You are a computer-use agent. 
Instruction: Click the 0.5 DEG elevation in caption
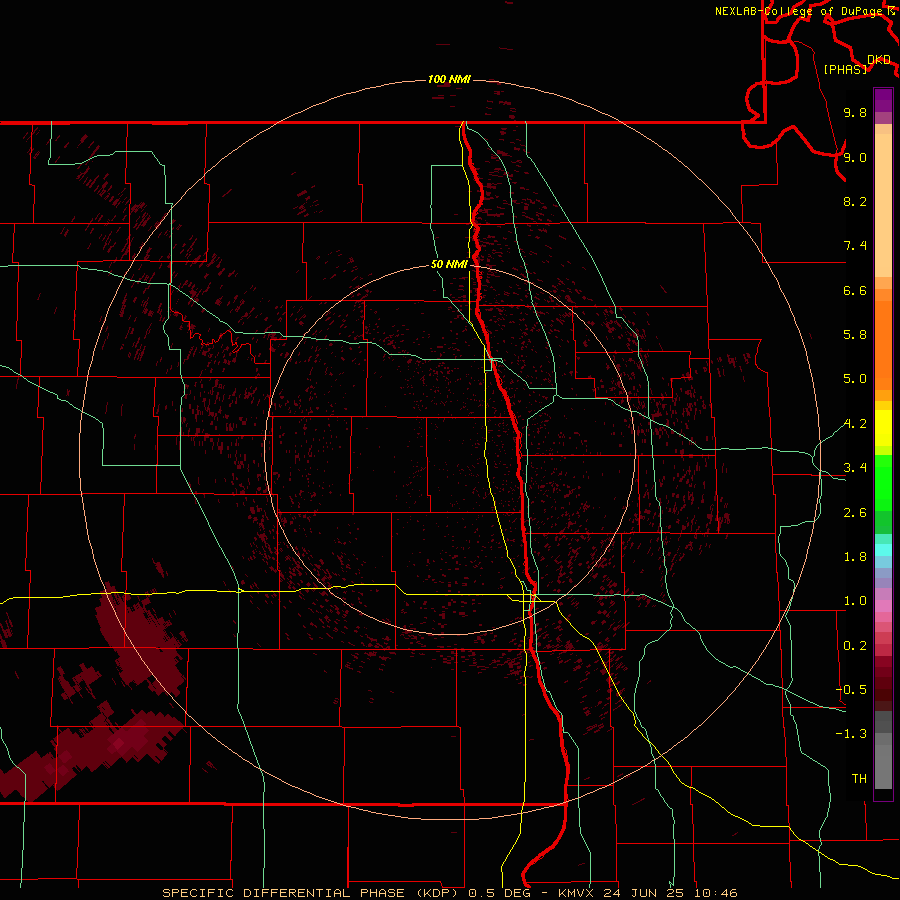click(499, 893)
